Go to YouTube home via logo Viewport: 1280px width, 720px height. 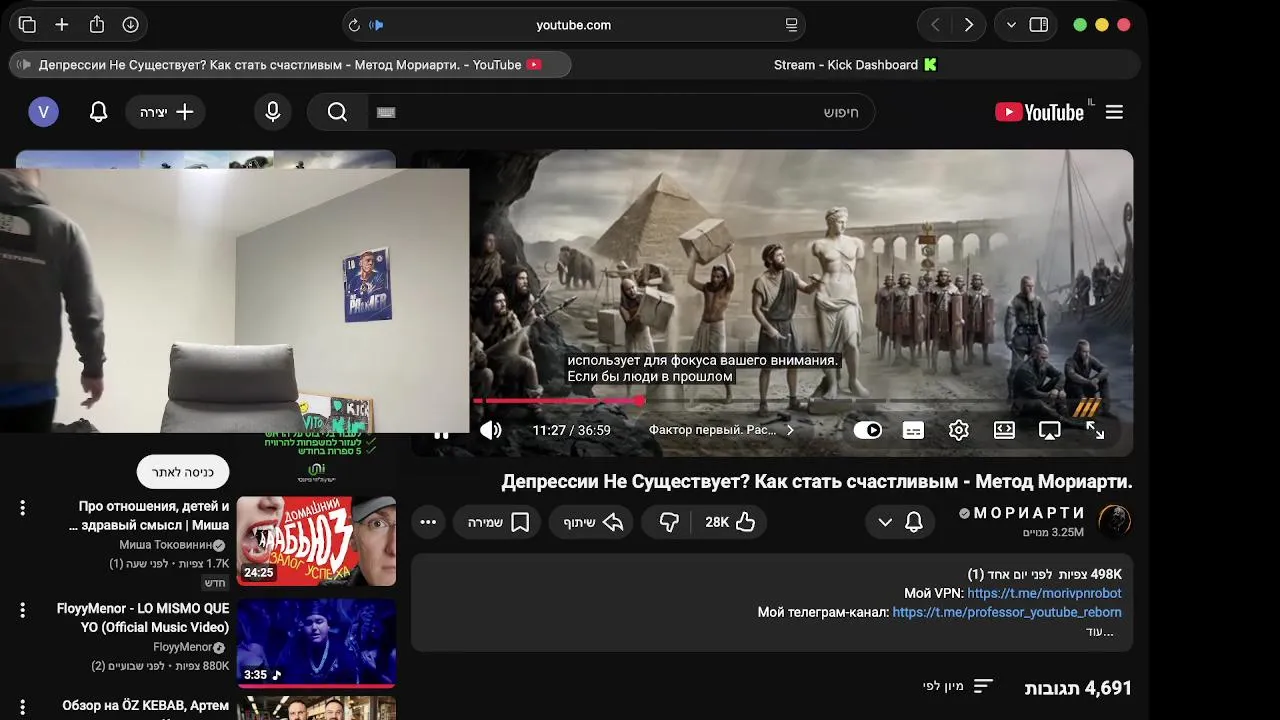pyautogui.click(x=1041, y=112)
